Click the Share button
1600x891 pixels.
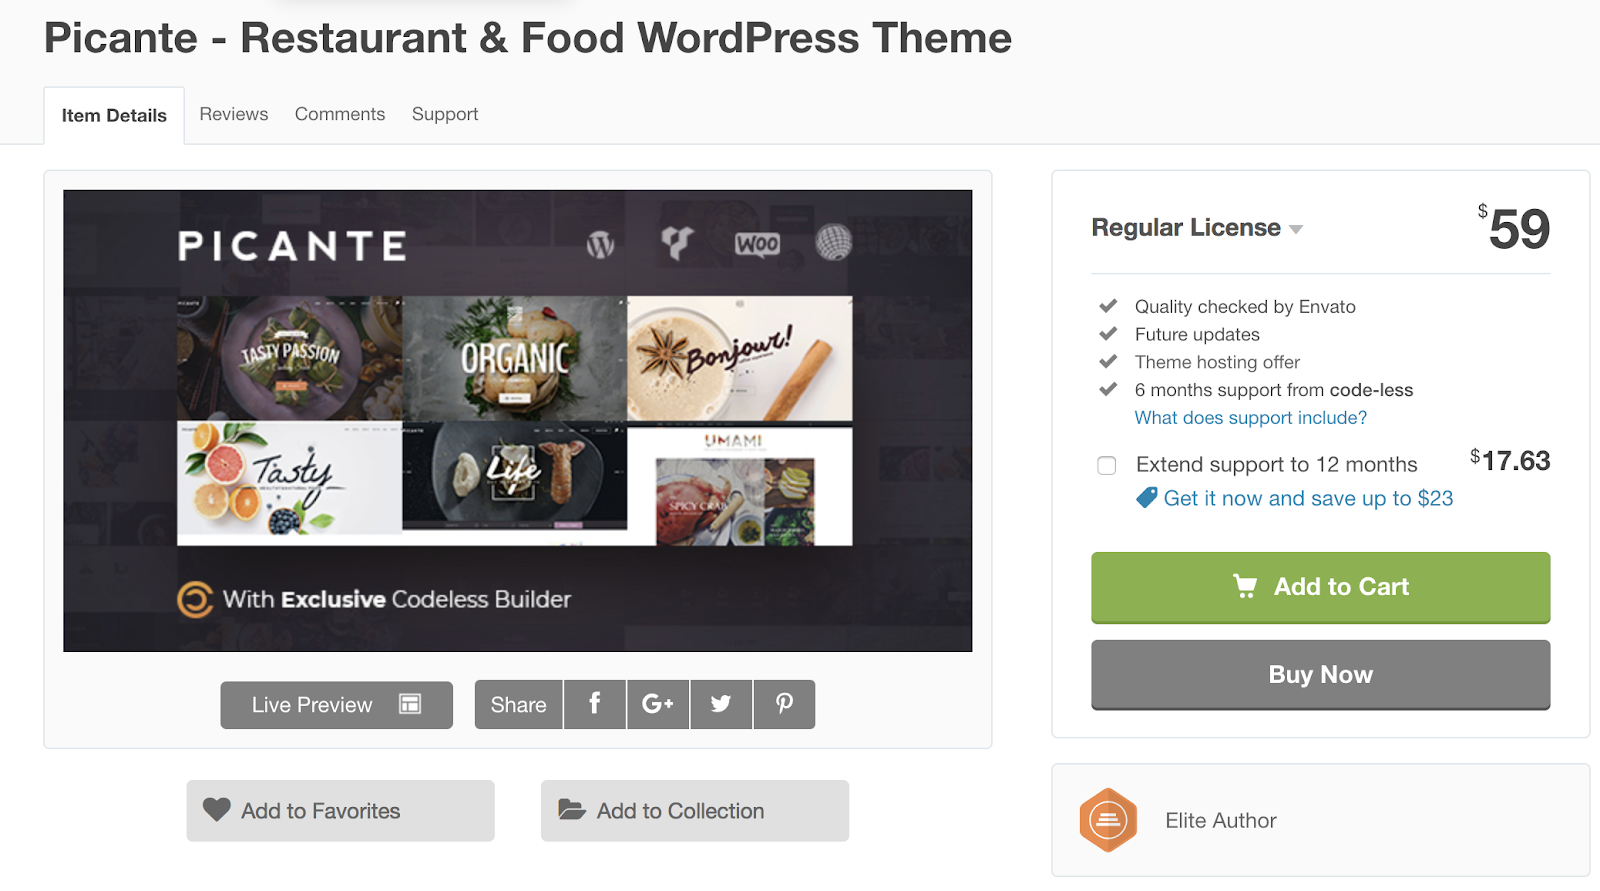[x=518, y=704]
